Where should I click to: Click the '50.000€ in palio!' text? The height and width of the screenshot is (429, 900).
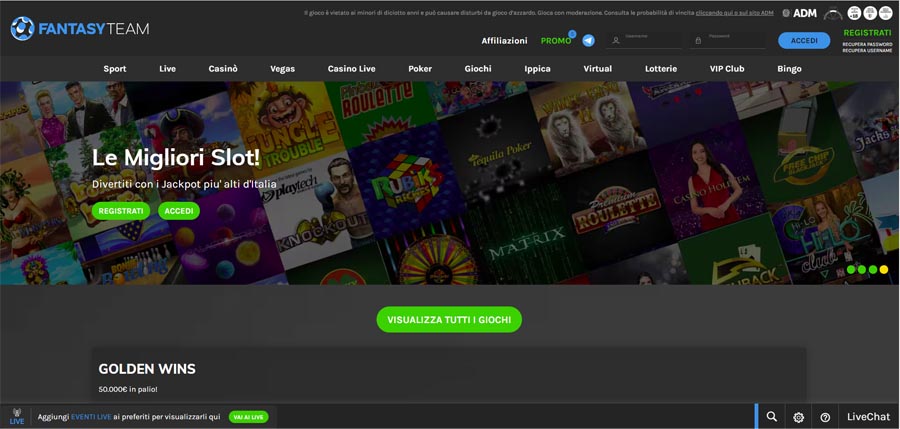click(128, 389)
